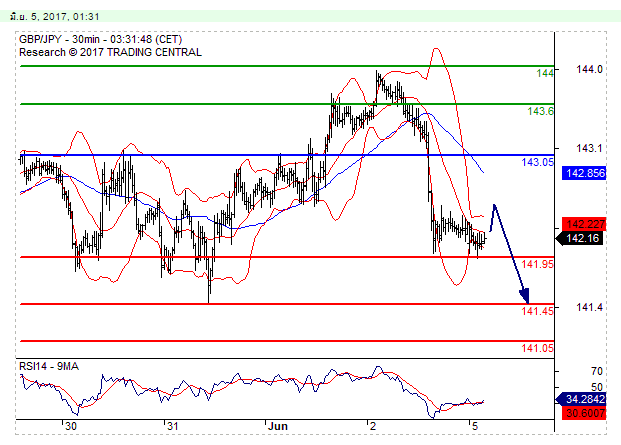Click the black current price tag '142.16'
Viewport: 621px width, 445px height.
tap(581, 238)
